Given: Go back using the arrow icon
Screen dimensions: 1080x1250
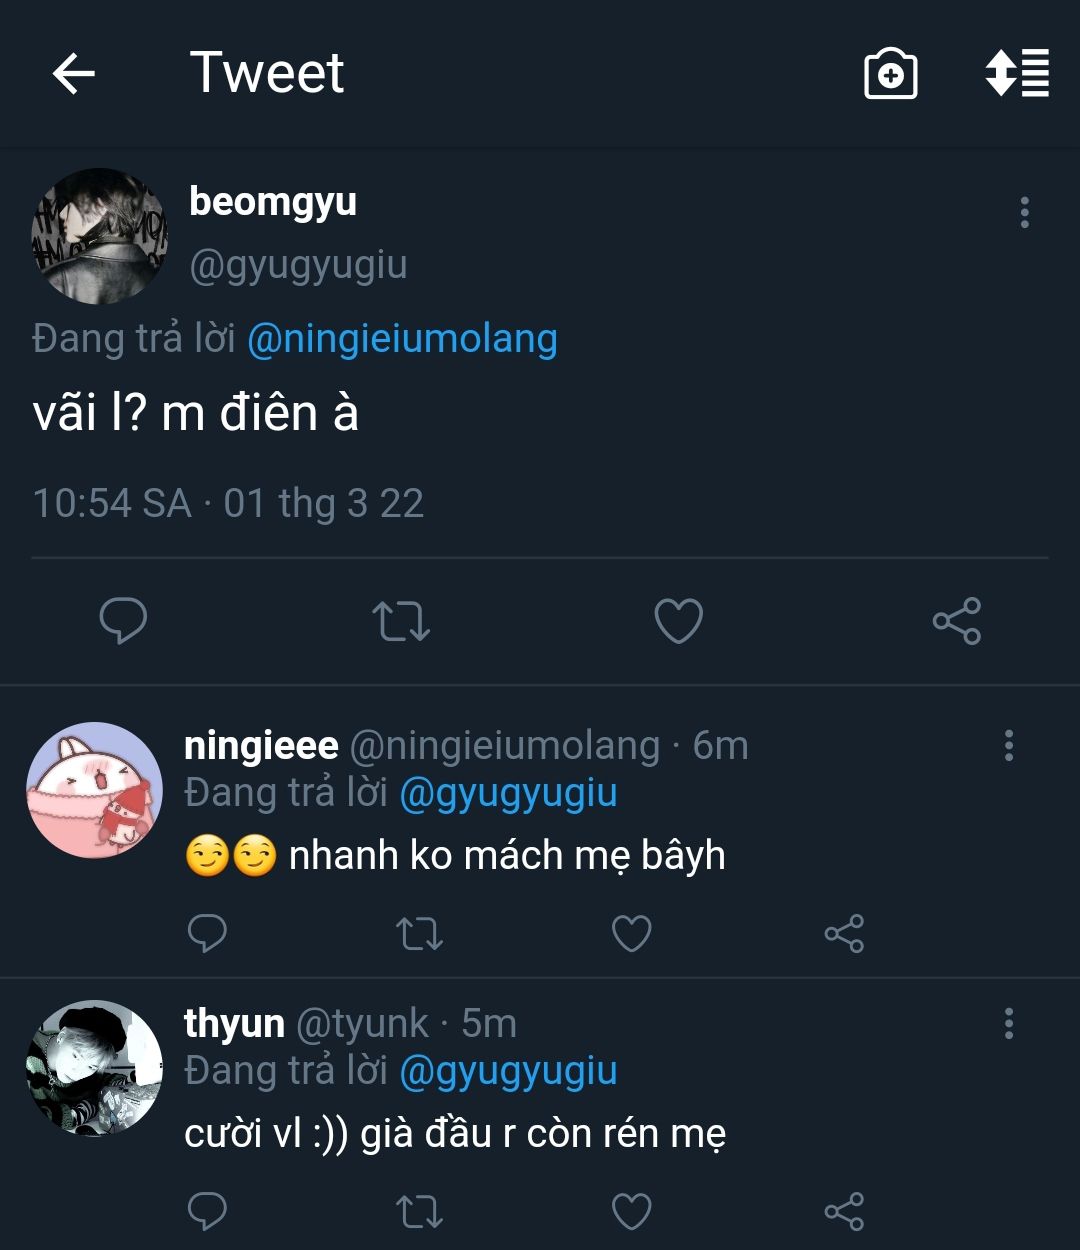Looking at the screenshot, I should [73, 74].
